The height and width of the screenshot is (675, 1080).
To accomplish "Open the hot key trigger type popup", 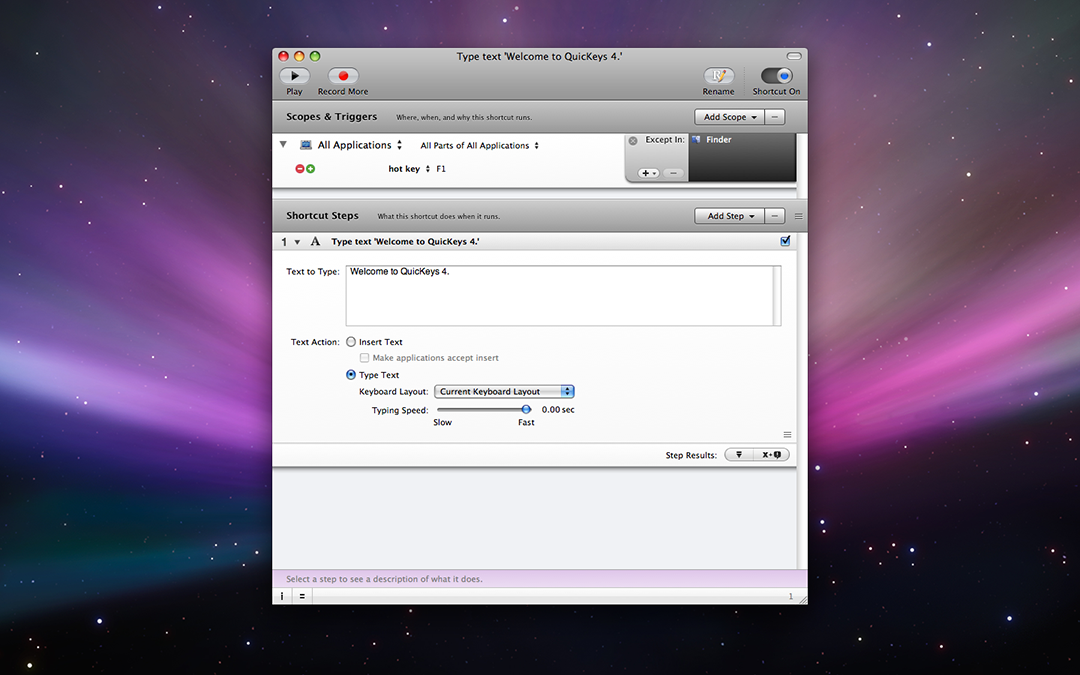I will pos(409,169).
